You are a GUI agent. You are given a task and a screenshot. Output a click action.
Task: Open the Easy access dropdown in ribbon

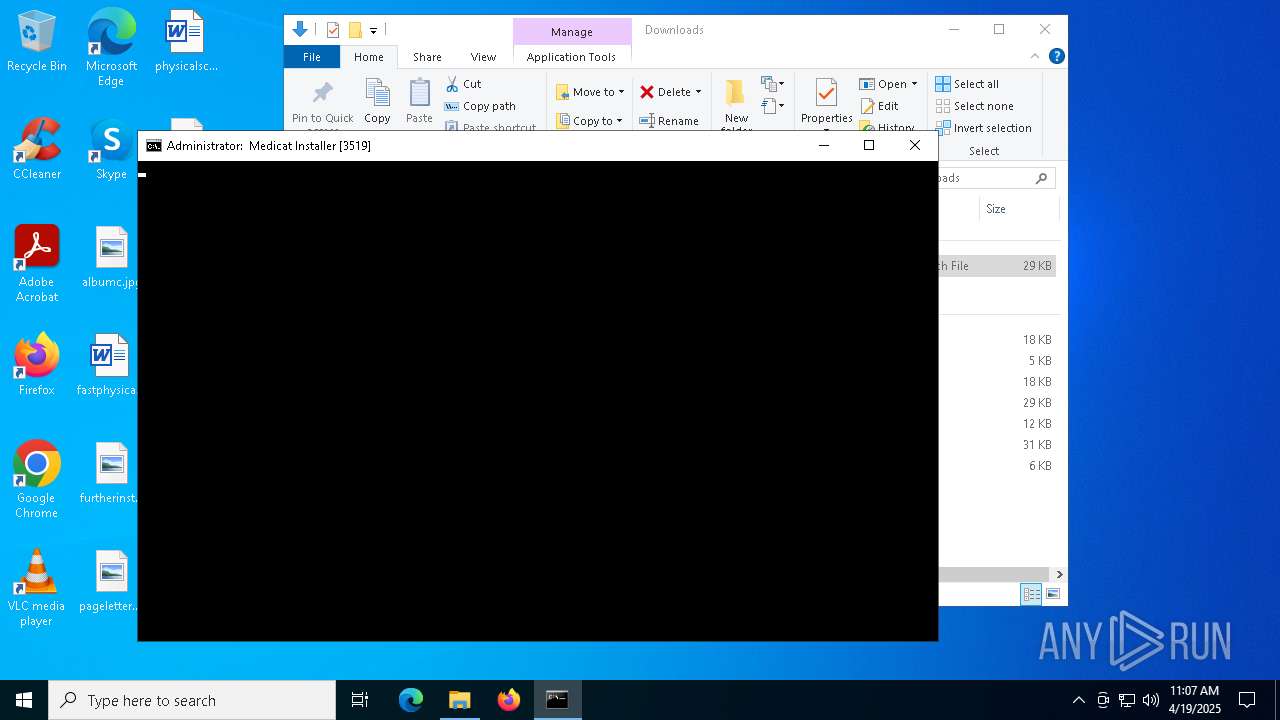pos(772,105)
